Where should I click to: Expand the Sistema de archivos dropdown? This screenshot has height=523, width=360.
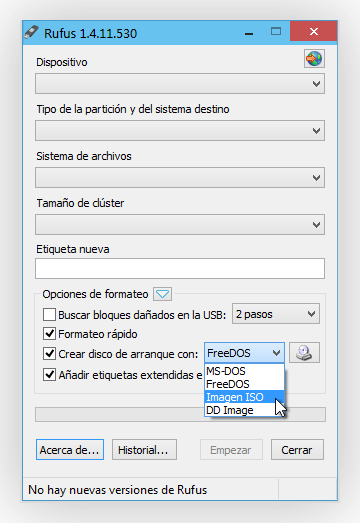(x=180, y=178)
